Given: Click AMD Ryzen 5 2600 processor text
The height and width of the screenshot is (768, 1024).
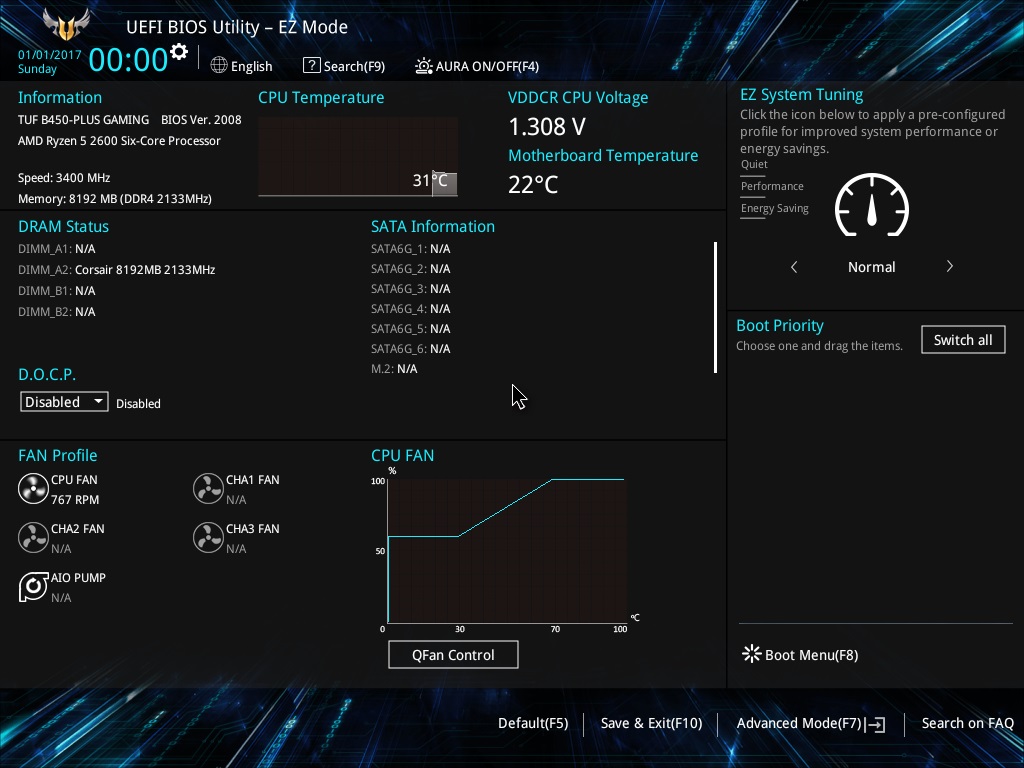Looking at the screenshot, I should tap(119, 141).
